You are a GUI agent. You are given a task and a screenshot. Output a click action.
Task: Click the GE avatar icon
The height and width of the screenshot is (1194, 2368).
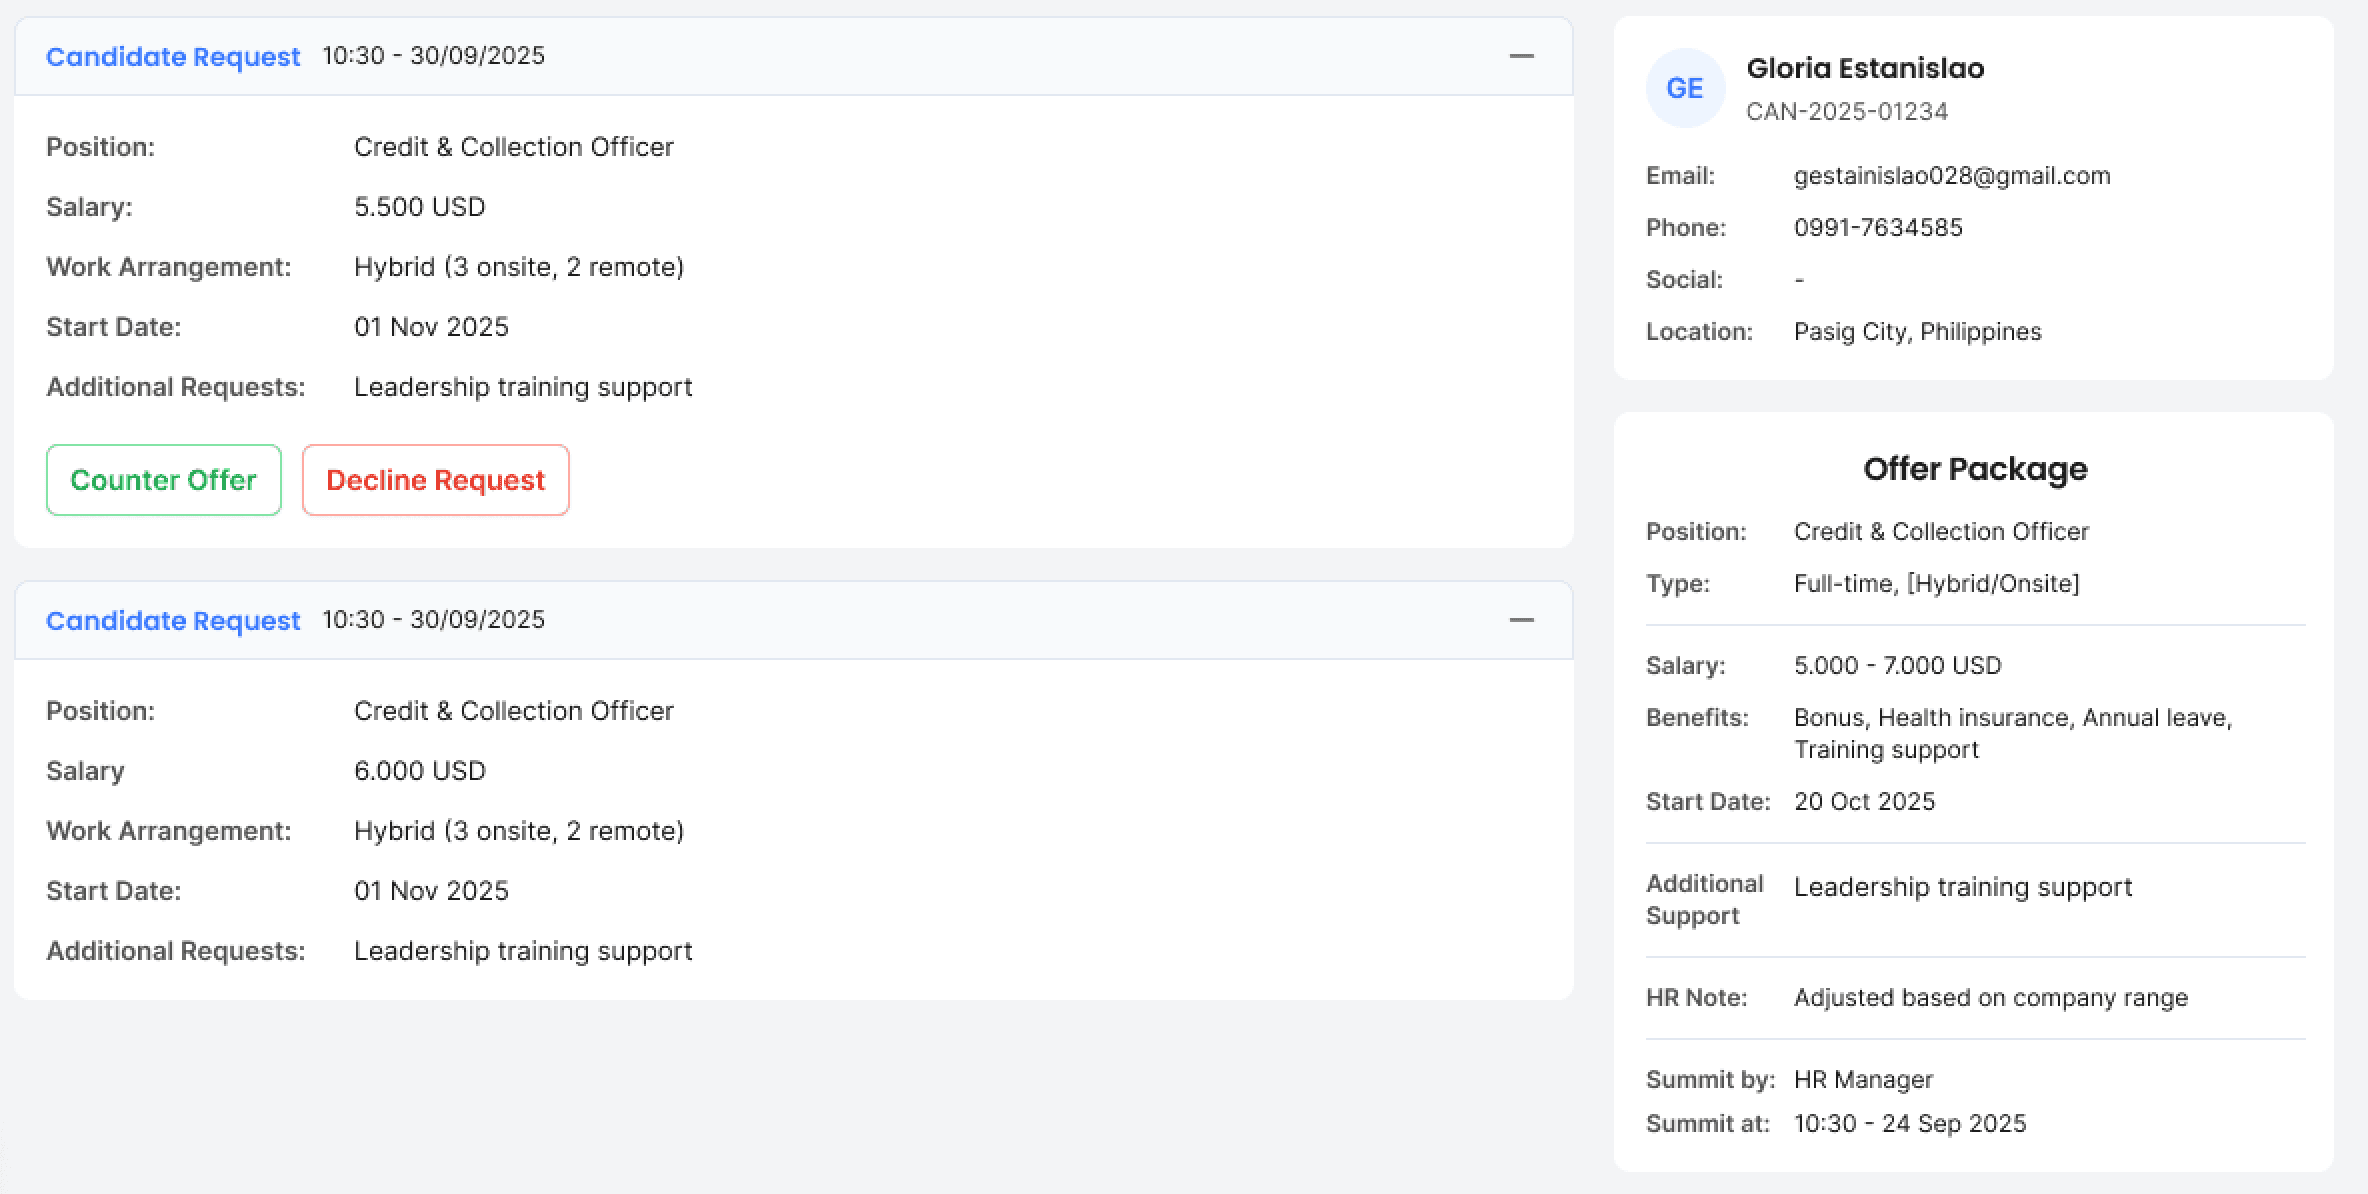[x=1685, y=88]
